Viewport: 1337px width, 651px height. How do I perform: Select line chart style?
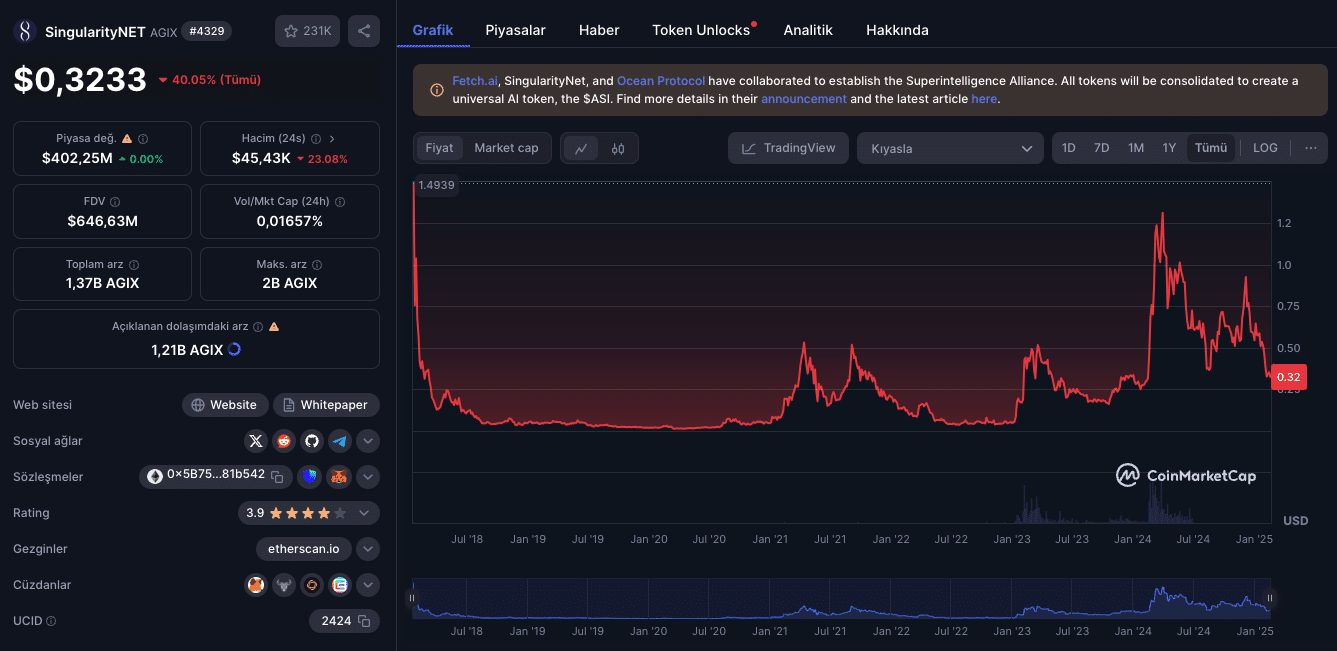(x=581, y=148)
